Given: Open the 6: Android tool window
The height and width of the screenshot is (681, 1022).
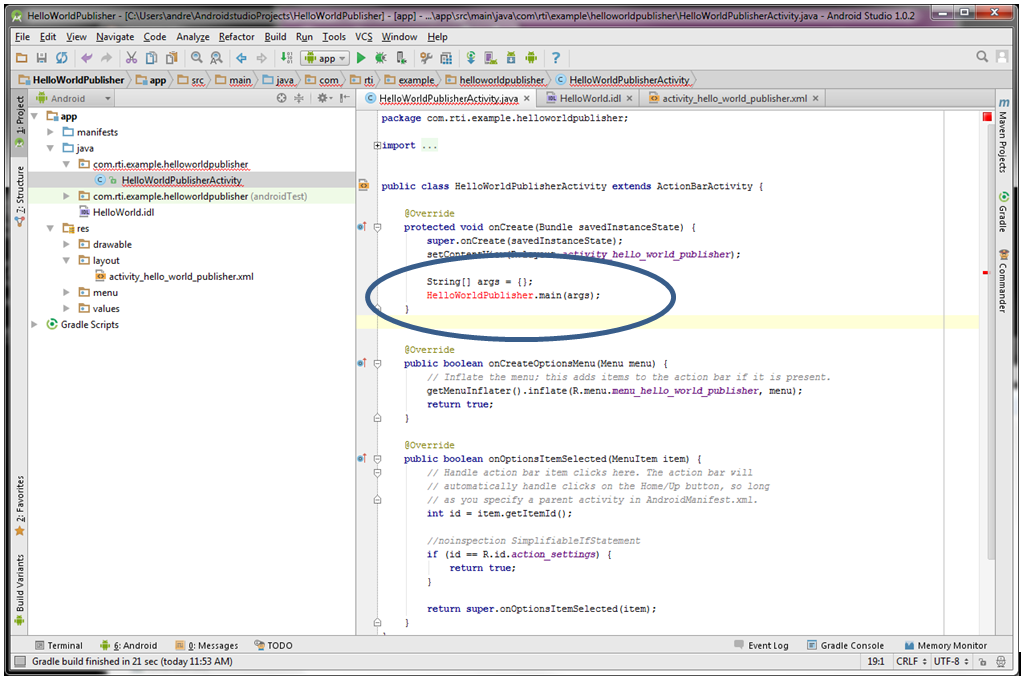Looking at the screenshot, I should [x=128, y=646].
